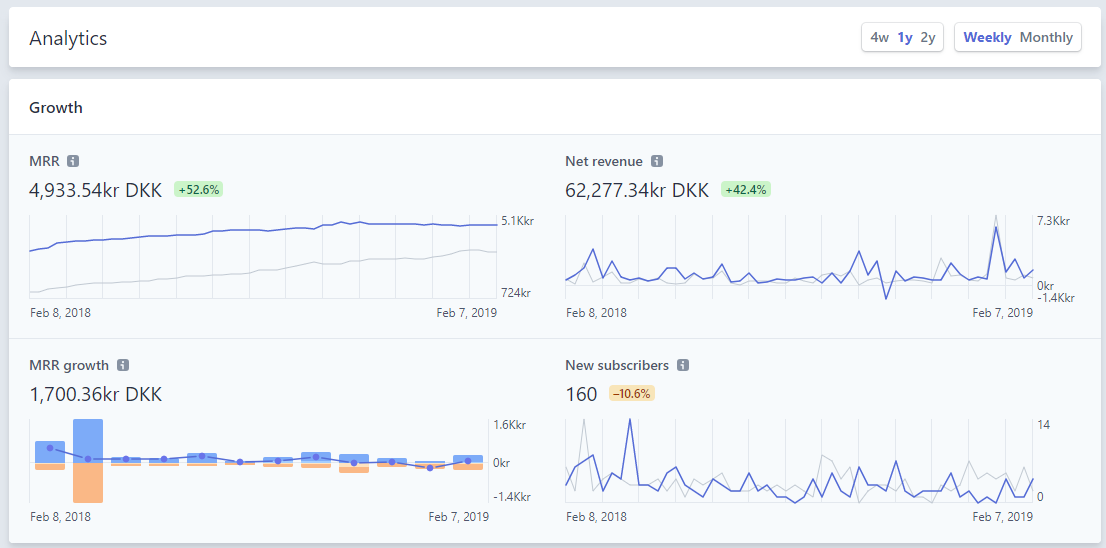The height and width of the screenshot is (548, 1106).
Task: Click the 4,933.54kr DKK MRR value
Action: pos(96,190)
